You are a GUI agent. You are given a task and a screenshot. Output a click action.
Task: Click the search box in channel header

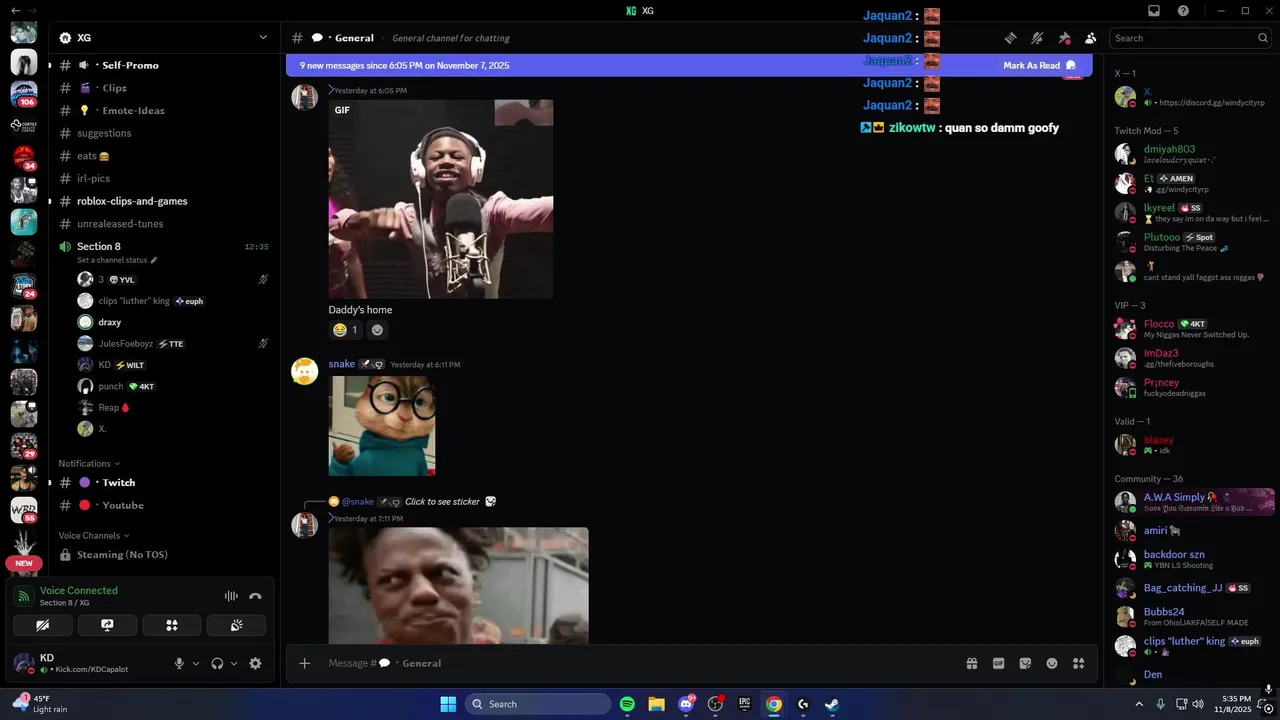point(1191,38)
